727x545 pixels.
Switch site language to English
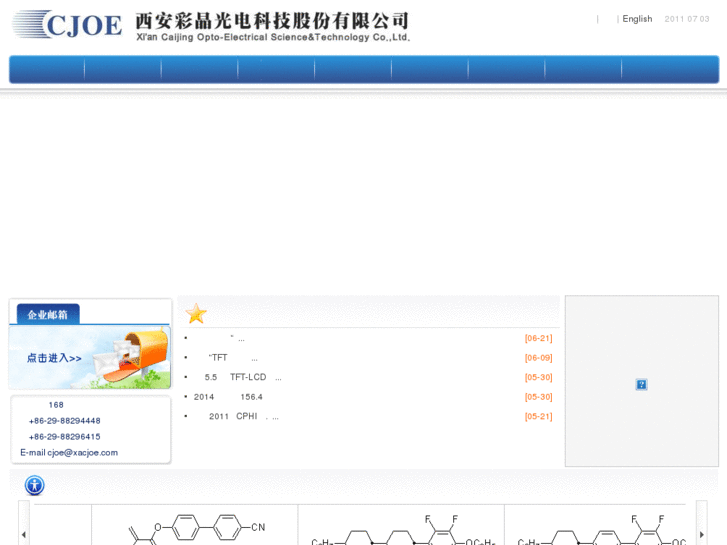click(x=637, y=19)
